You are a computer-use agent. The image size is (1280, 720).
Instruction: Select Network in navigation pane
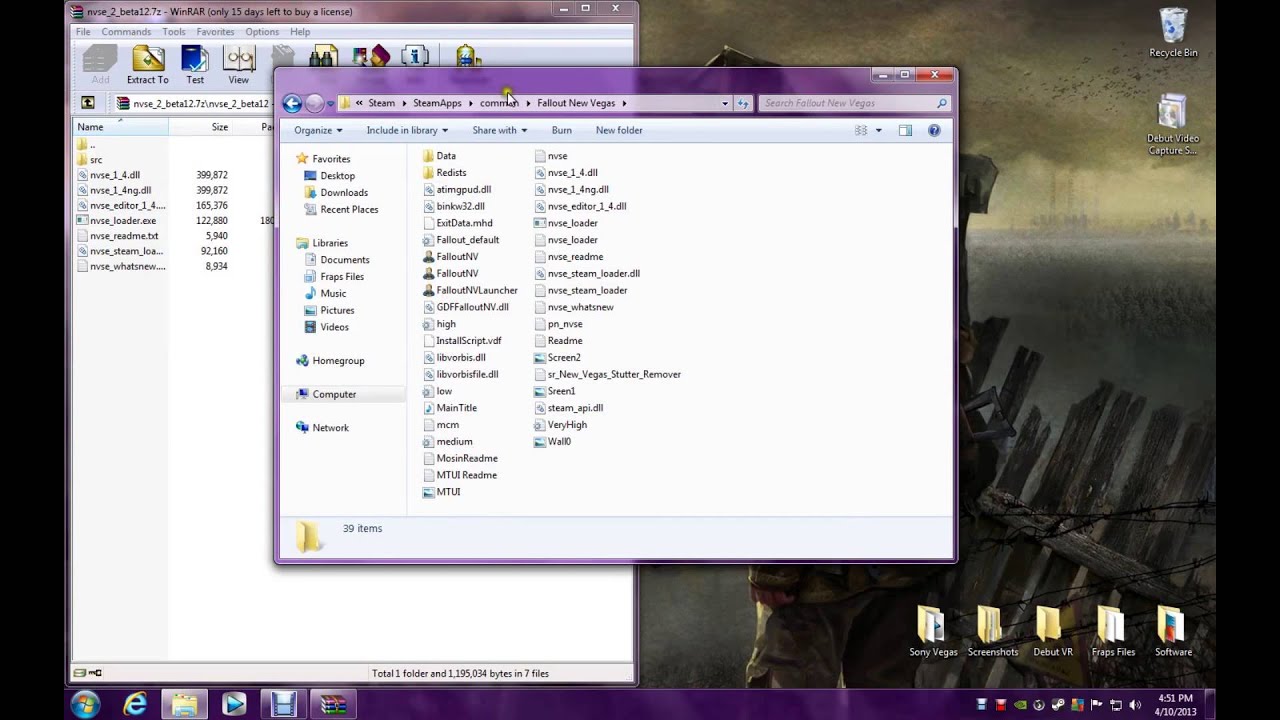pos(322,428)
